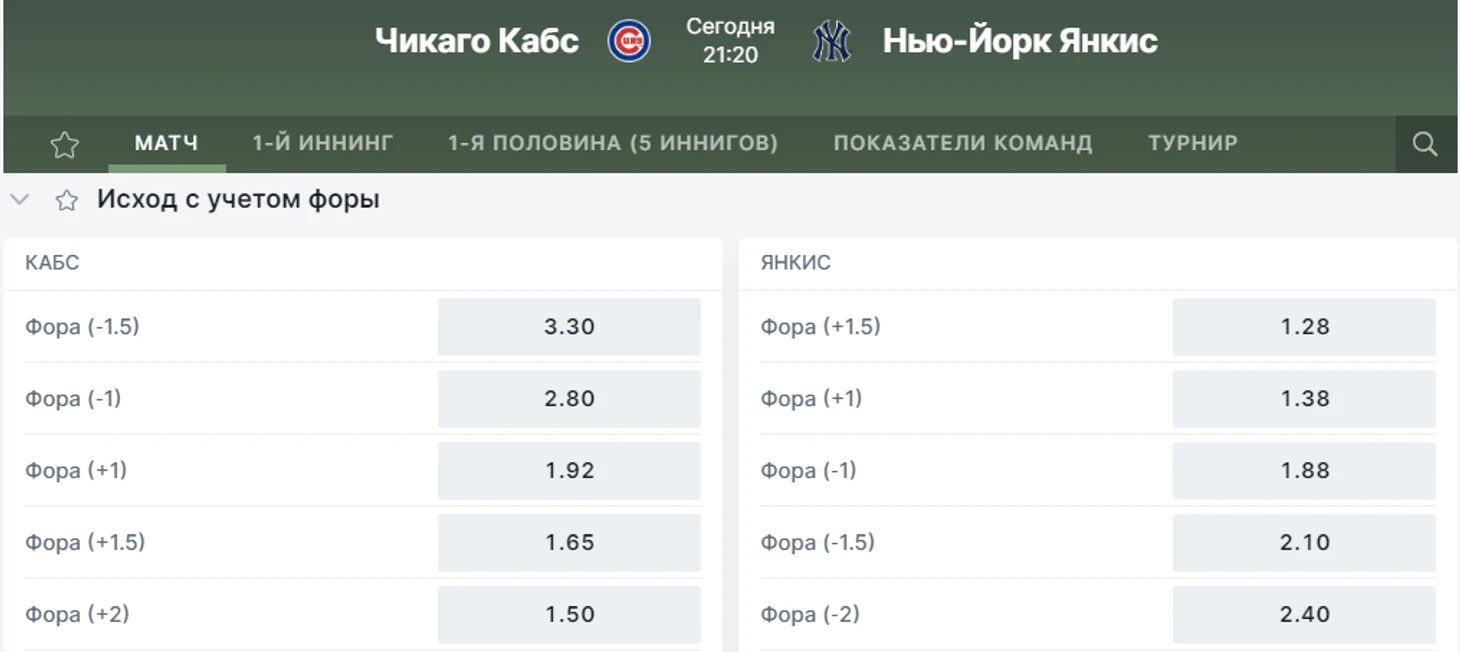Viewport: 1460px width, 652px height.
Task: Pick Янкис Фора (+1.5) odds 1.28
Action: pos(1304,327)
